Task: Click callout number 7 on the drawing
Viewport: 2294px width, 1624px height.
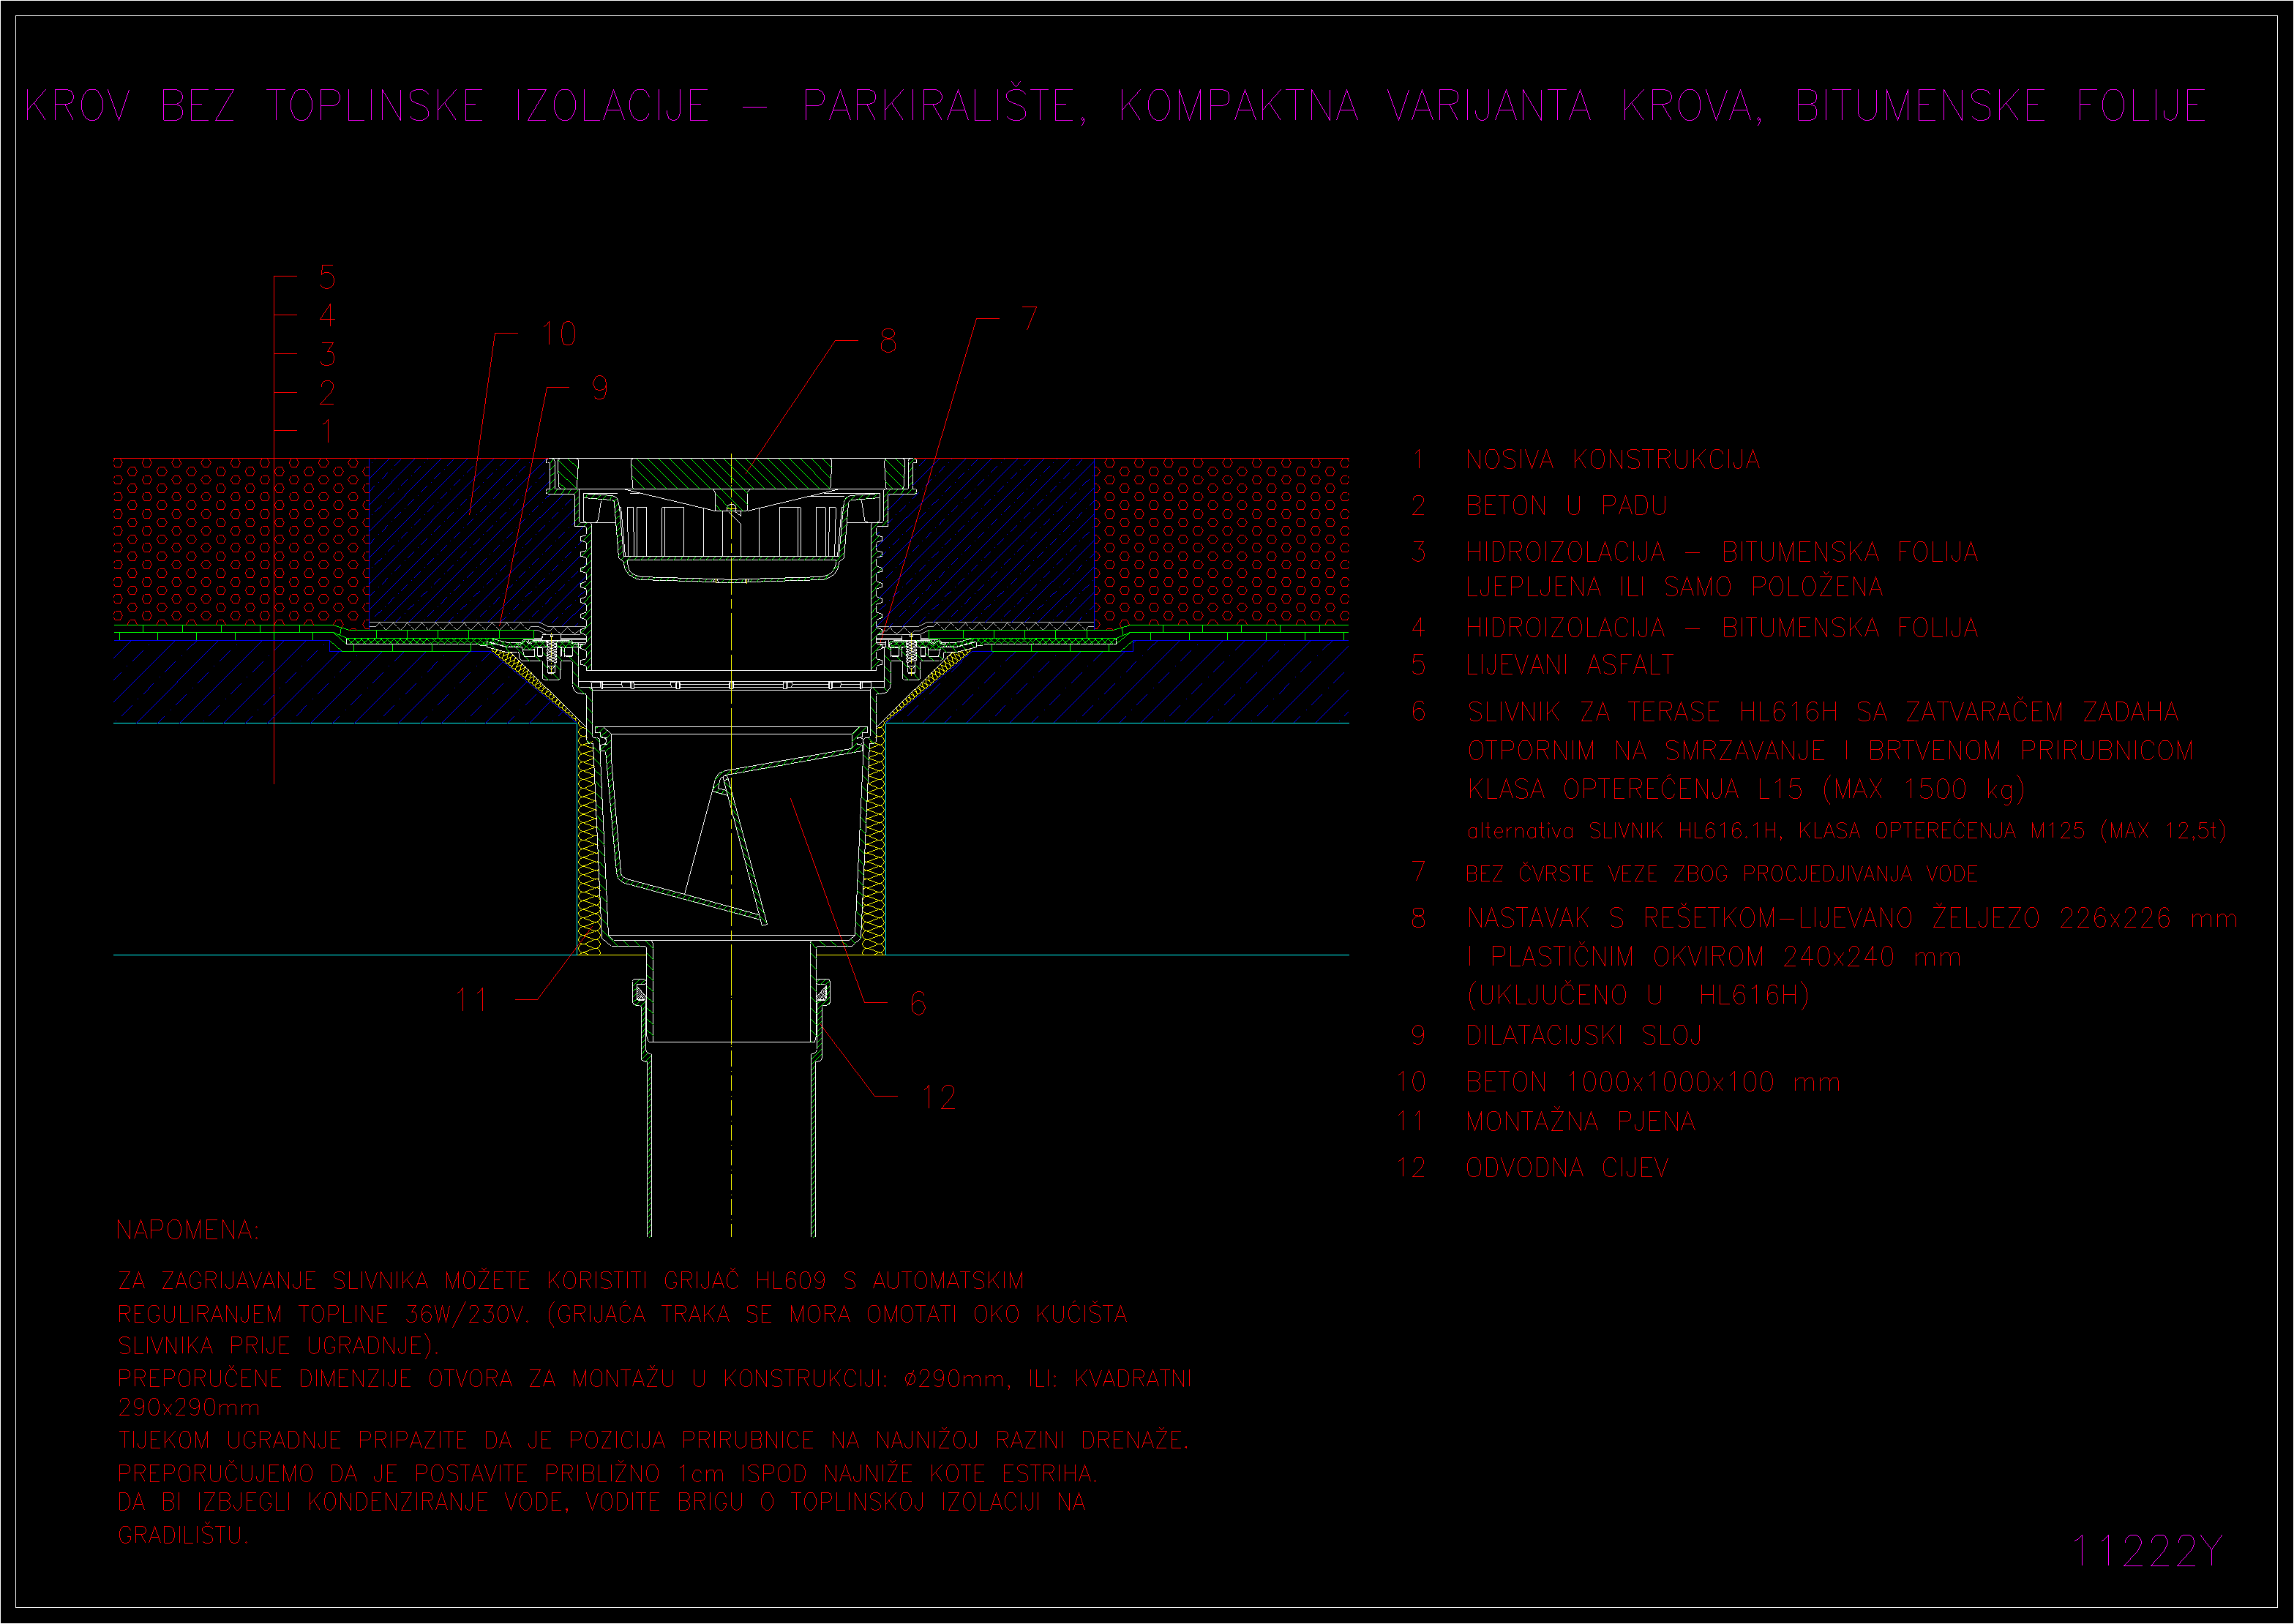Action: pyautogui.click(x=1030, y=319)
